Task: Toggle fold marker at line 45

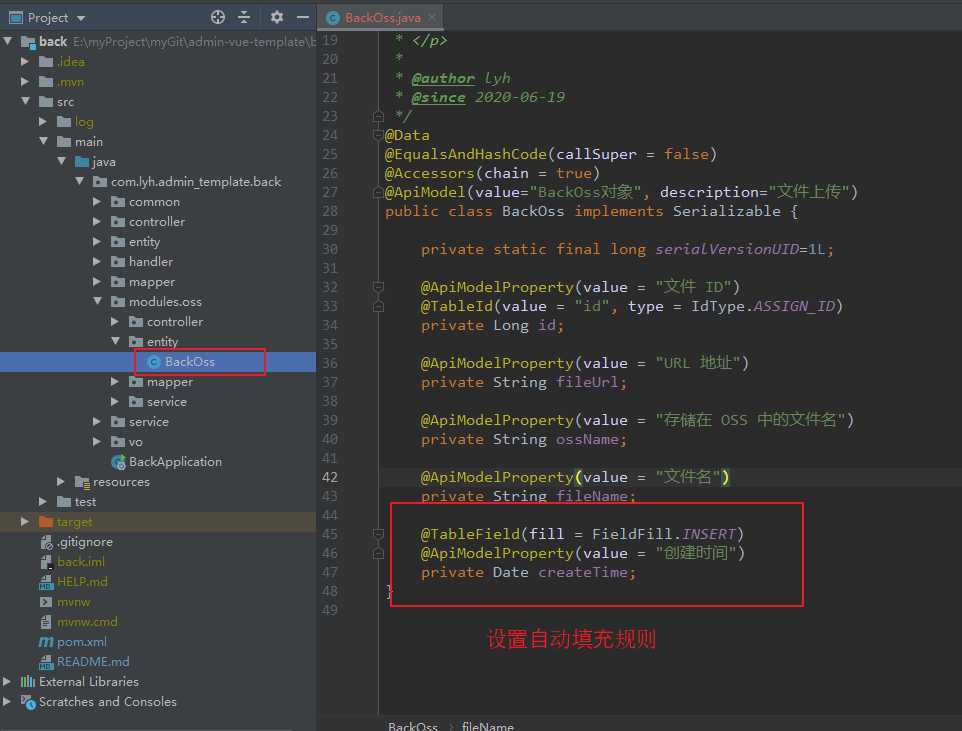Action: pos(378,534)
